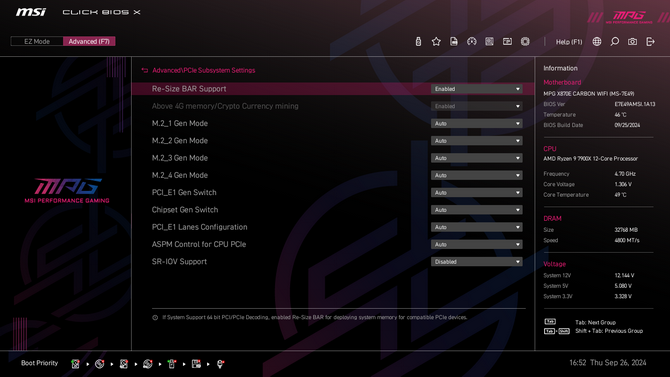Select the first boot priority device icon
This screenshot has height=377, width=670.
(76, 364)
